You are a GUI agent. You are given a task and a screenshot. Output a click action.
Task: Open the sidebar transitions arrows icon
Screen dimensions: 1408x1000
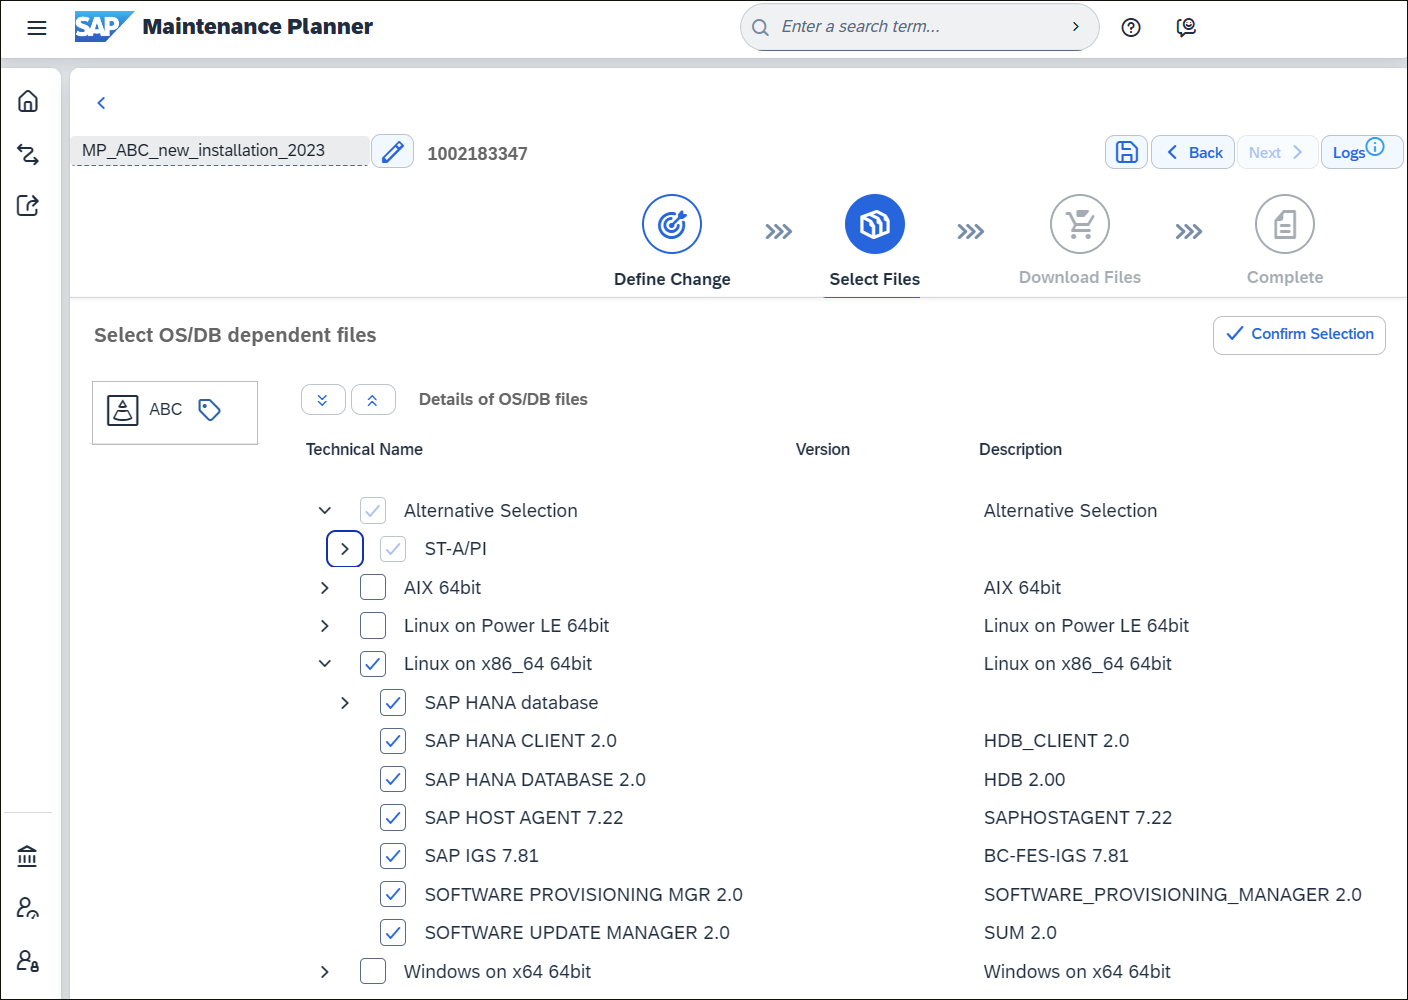coord(28,154)
